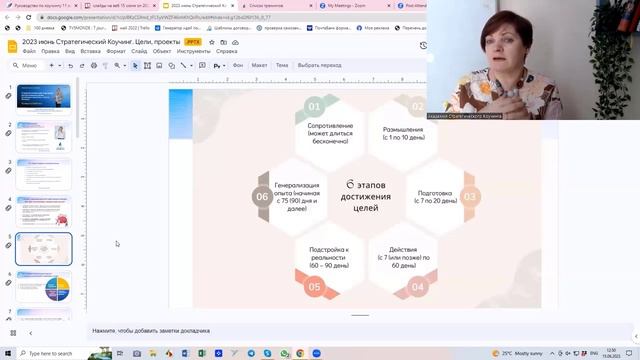Open the Trello bookmark
The image size is (640, 360).
pos(131,28)
